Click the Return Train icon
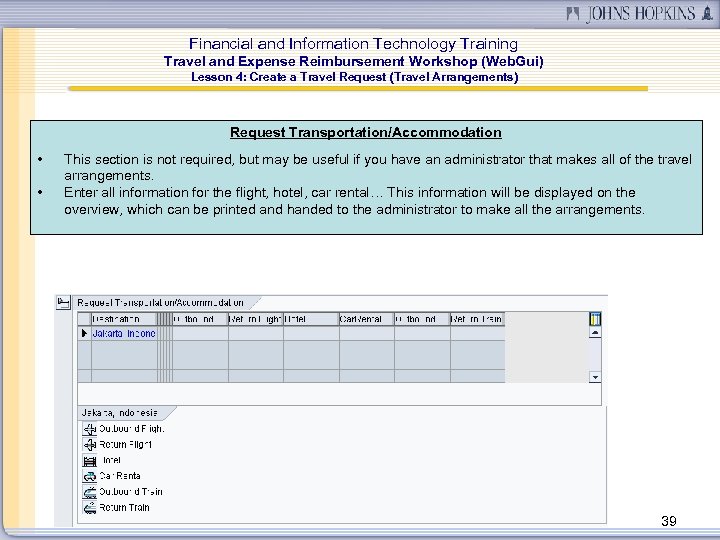This screenshot has height=540, width=720. click(x=90, y=507)
